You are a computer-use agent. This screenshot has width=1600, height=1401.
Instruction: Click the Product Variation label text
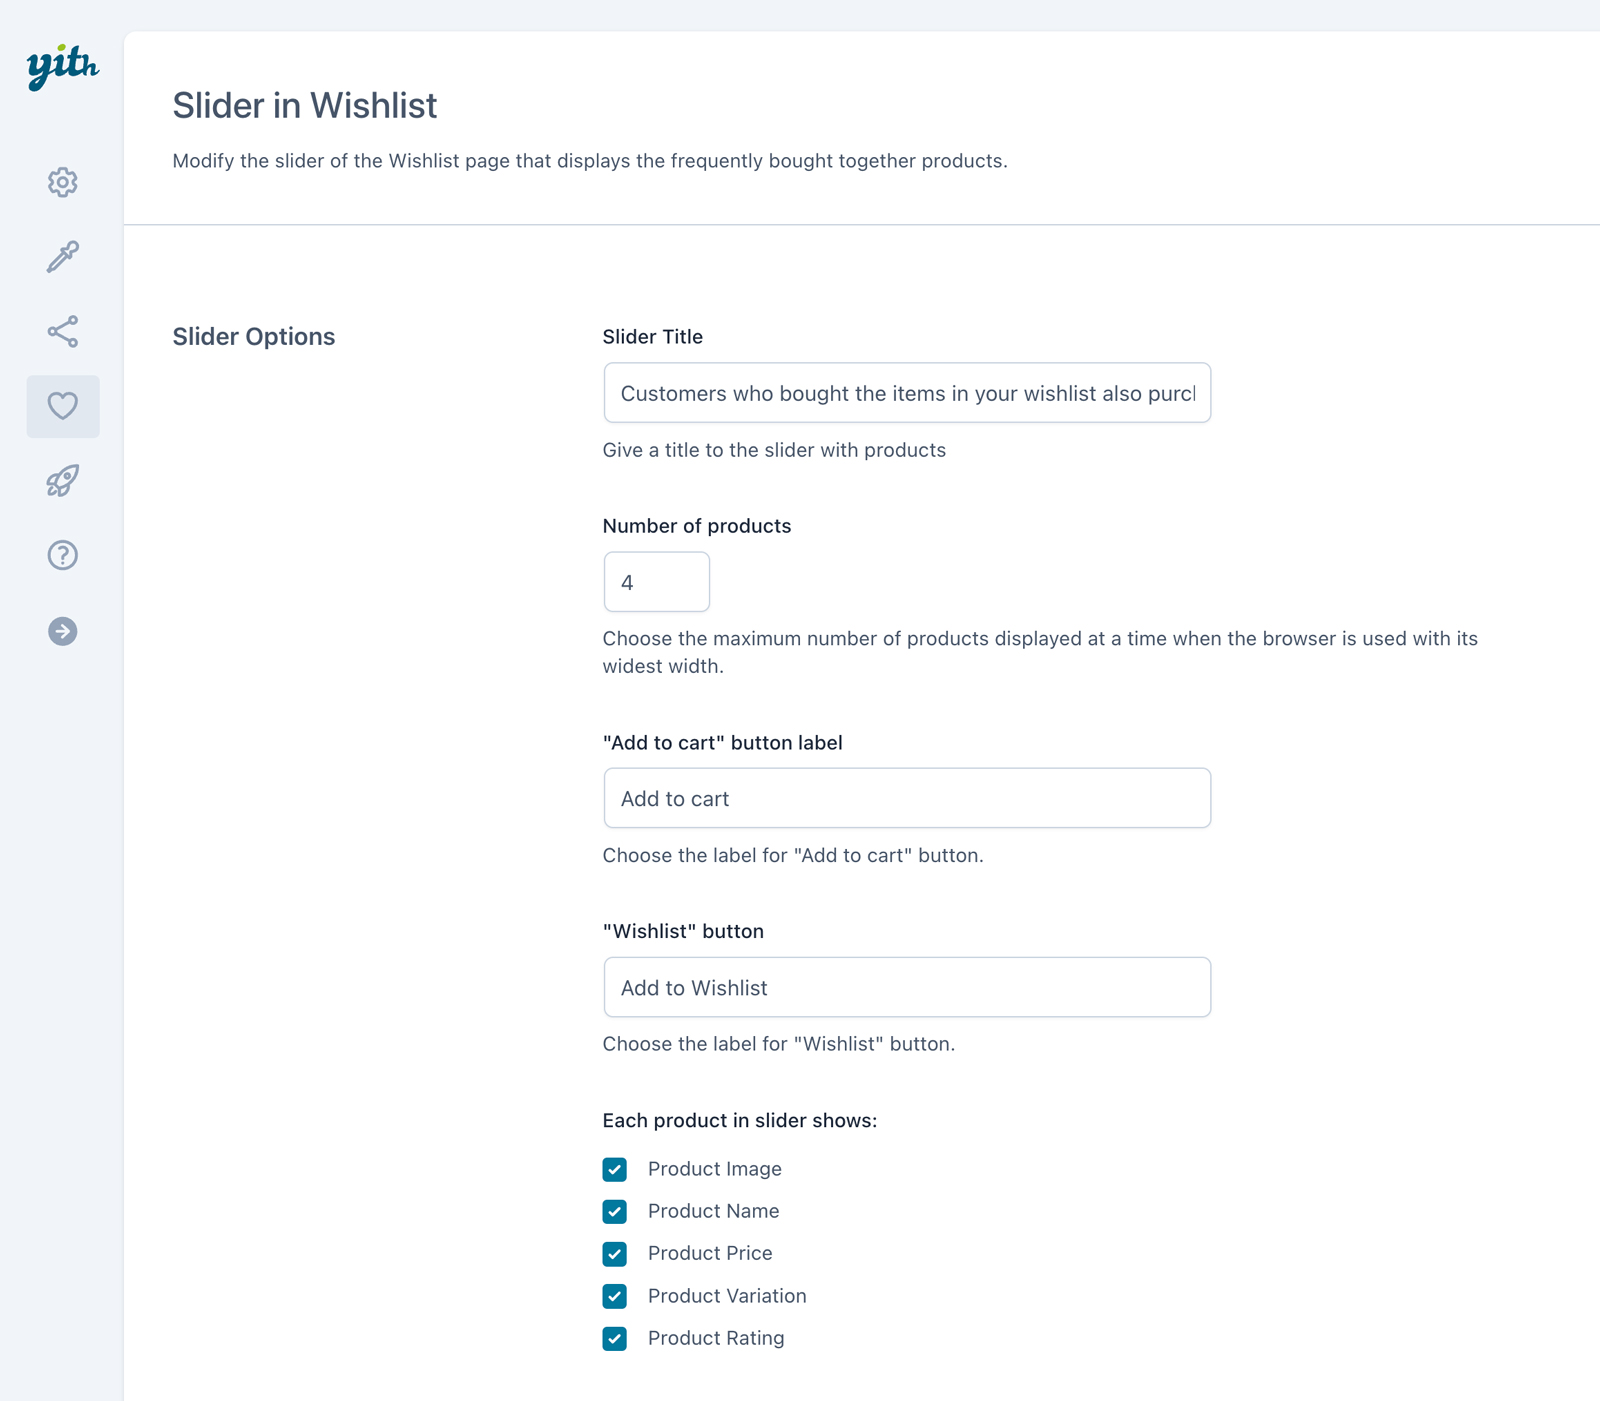pyautogui.click(x=727, y=1296)
